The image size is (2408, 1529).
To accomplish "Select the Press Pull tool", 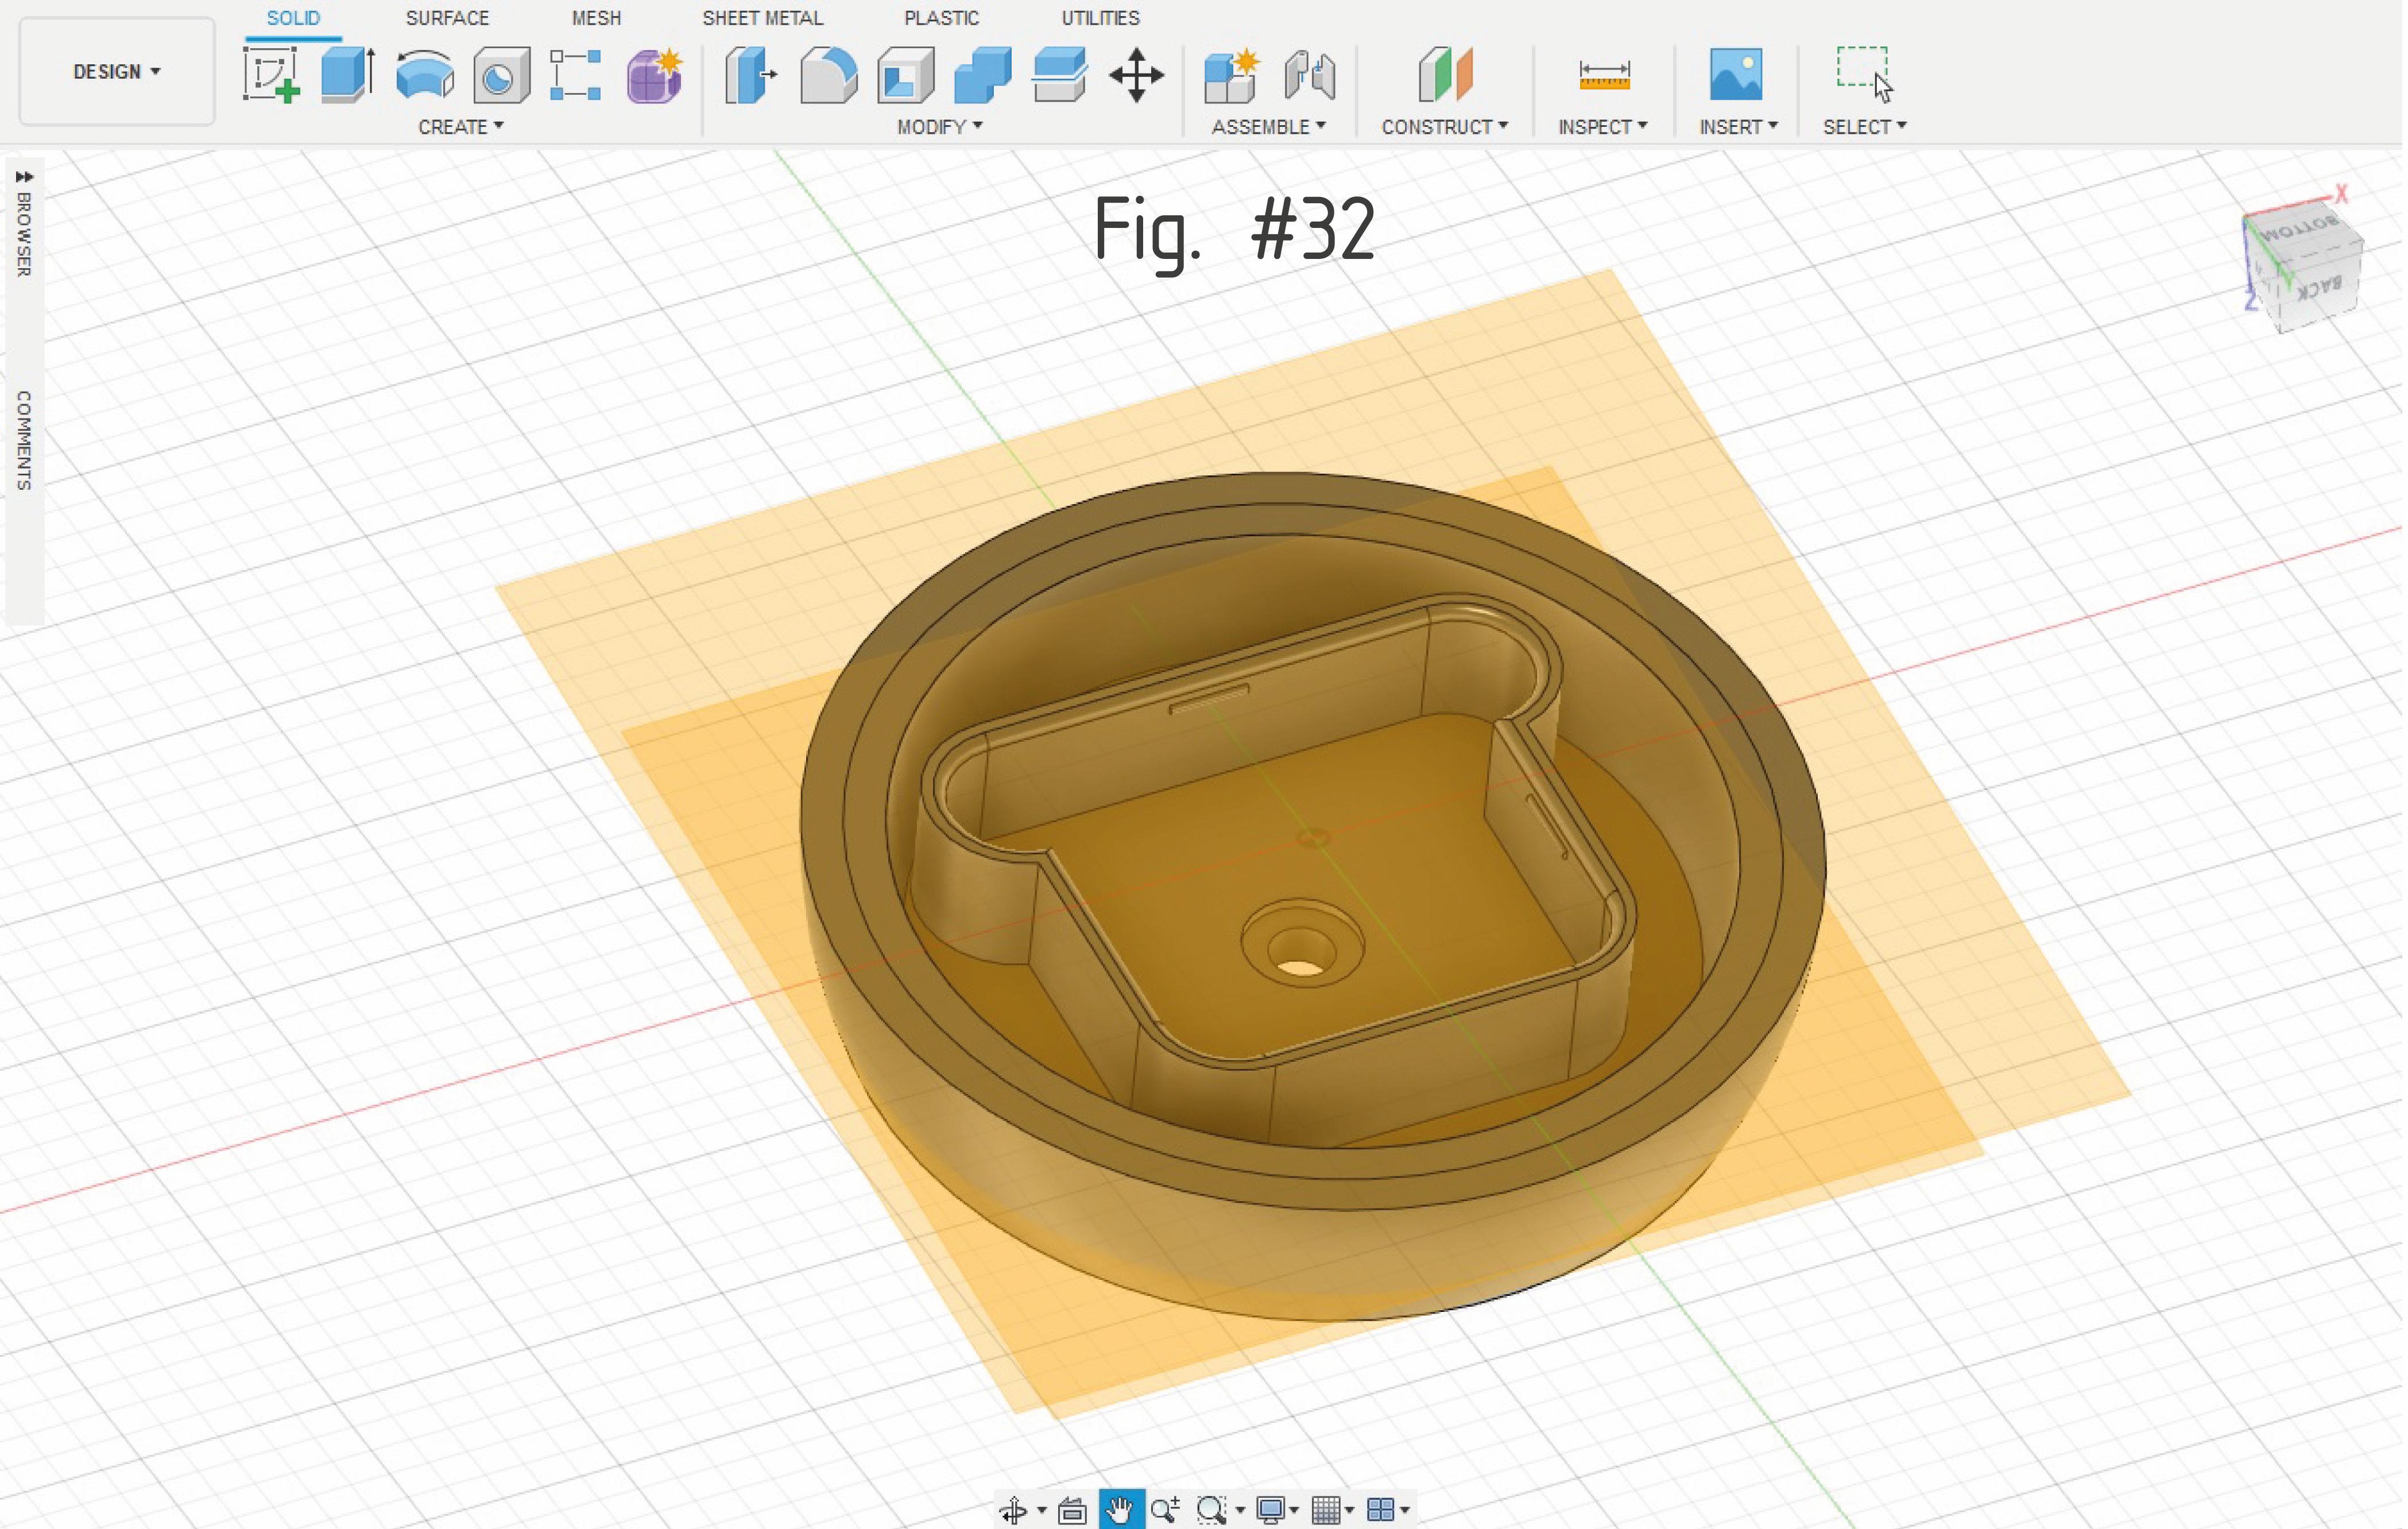I will [x=750, y=75].
